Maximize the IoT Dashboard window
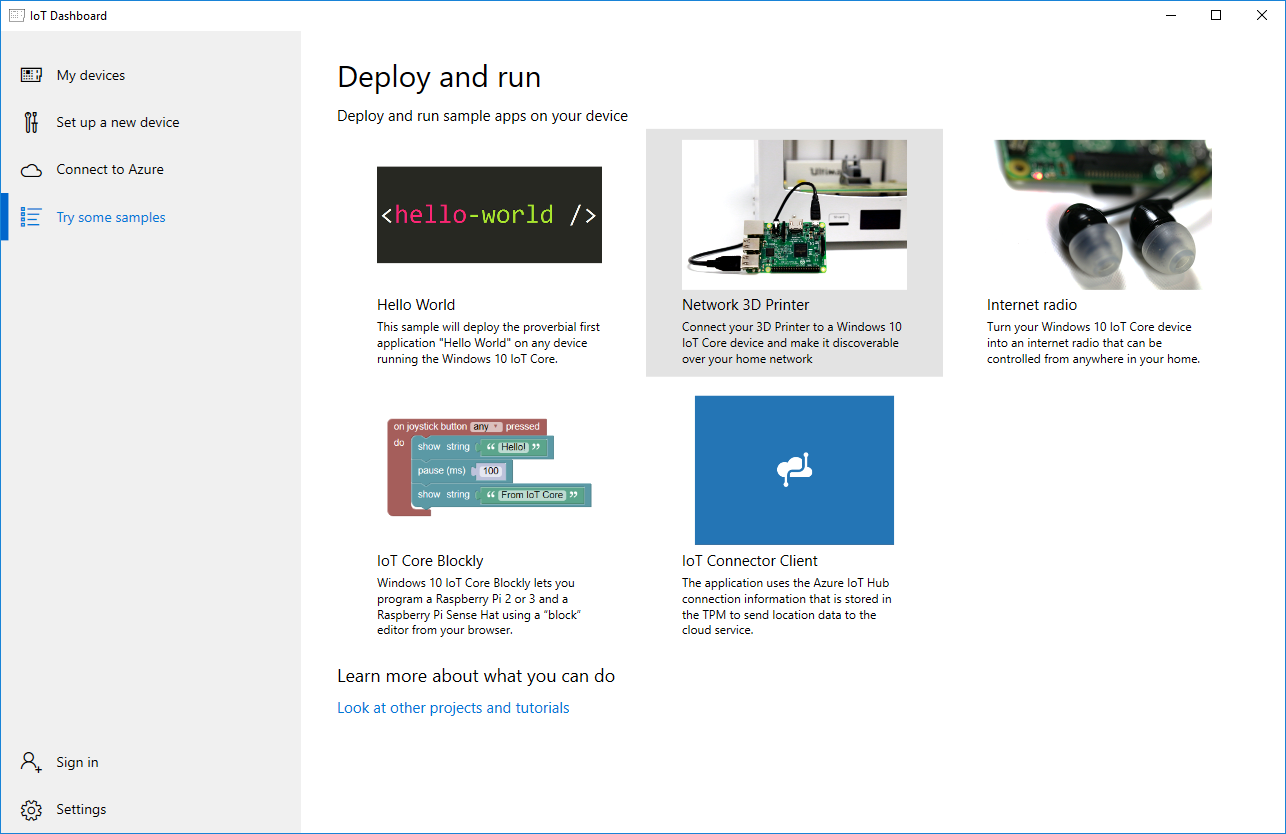This screenshot has height=834, width=1286. tap(1216, 15)
